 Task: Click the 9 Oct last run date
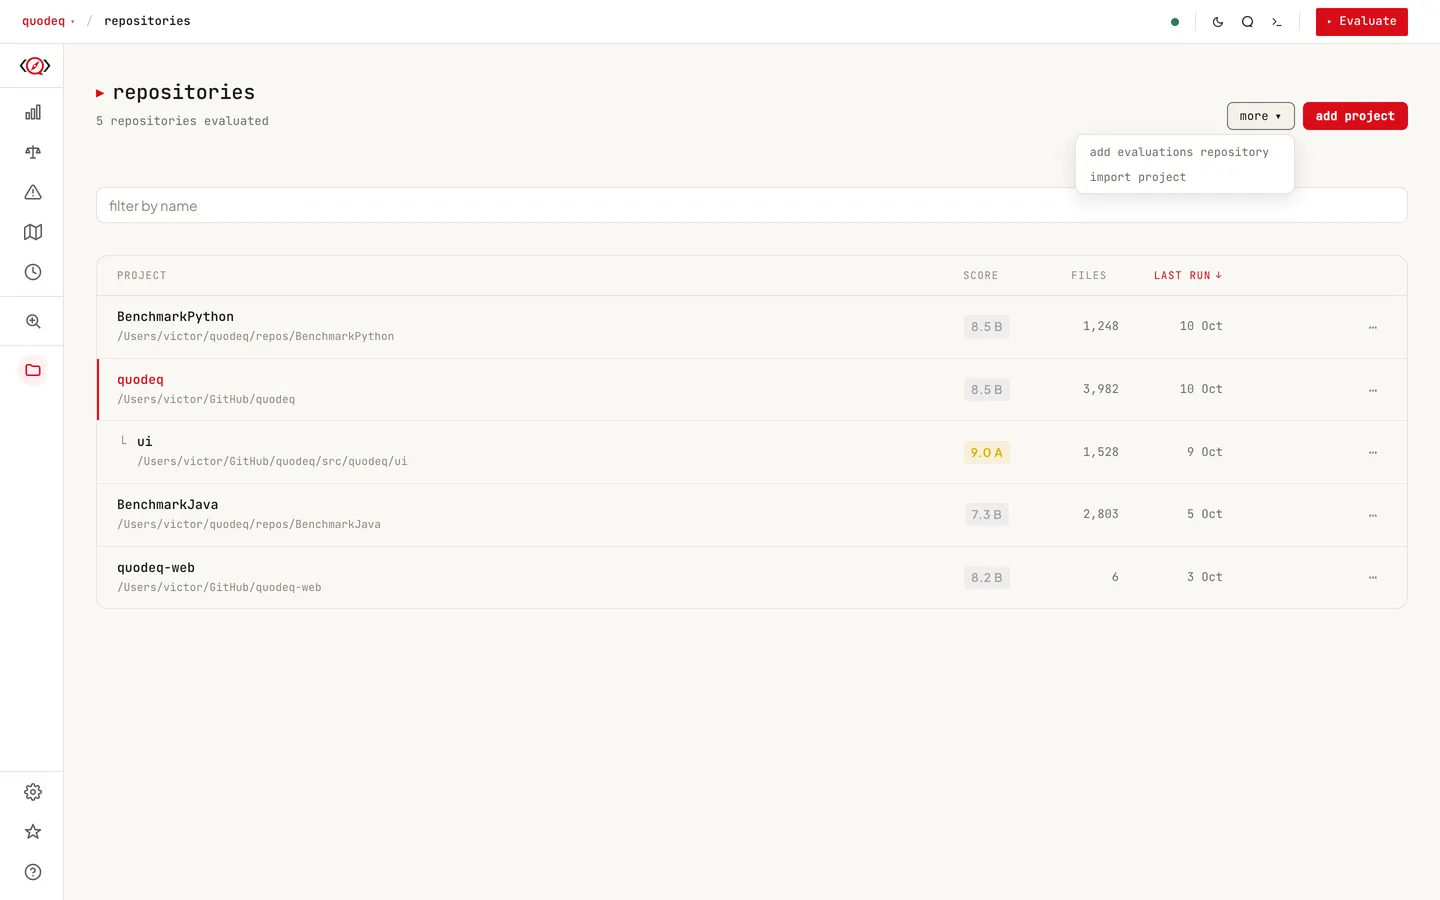[1205, 452]
